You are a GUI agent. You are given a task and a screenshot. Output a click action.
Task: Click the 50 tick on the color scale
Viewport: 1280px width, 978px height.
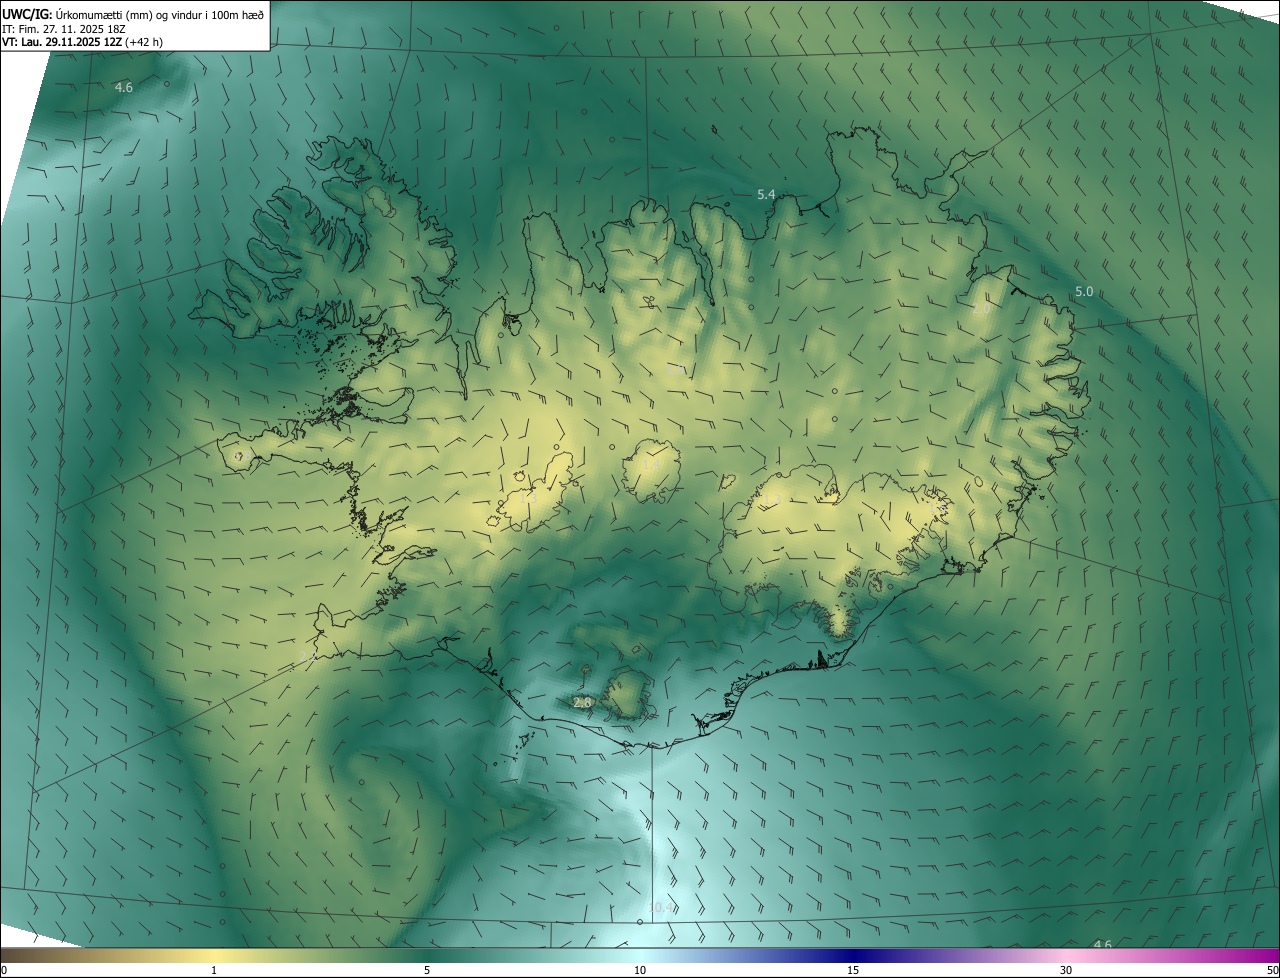point(1272,971)
